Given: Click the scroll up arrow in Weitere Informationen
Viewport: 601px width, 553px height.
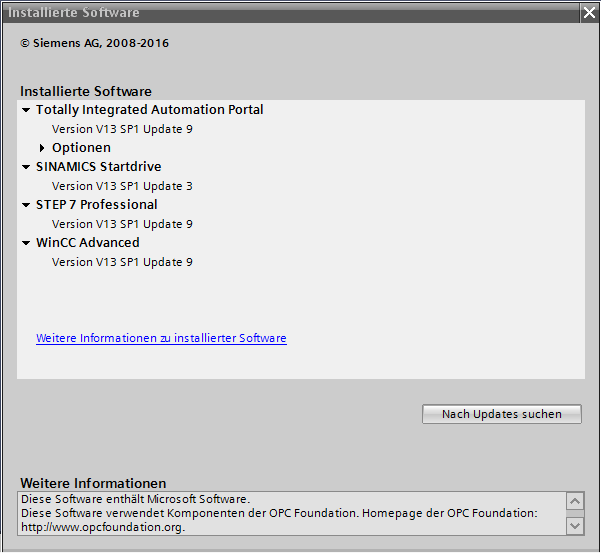Looking at the screenshot, I should click(x=574, y=501).
